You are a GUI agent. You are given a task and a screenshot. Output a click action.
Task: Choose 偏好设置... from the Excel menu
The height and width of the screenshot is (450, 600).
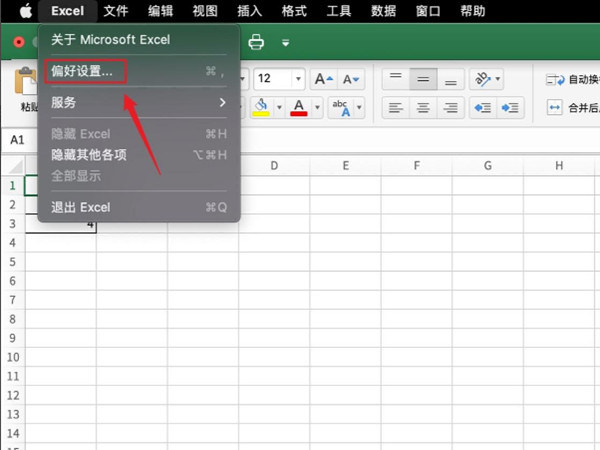click(83, 72)
